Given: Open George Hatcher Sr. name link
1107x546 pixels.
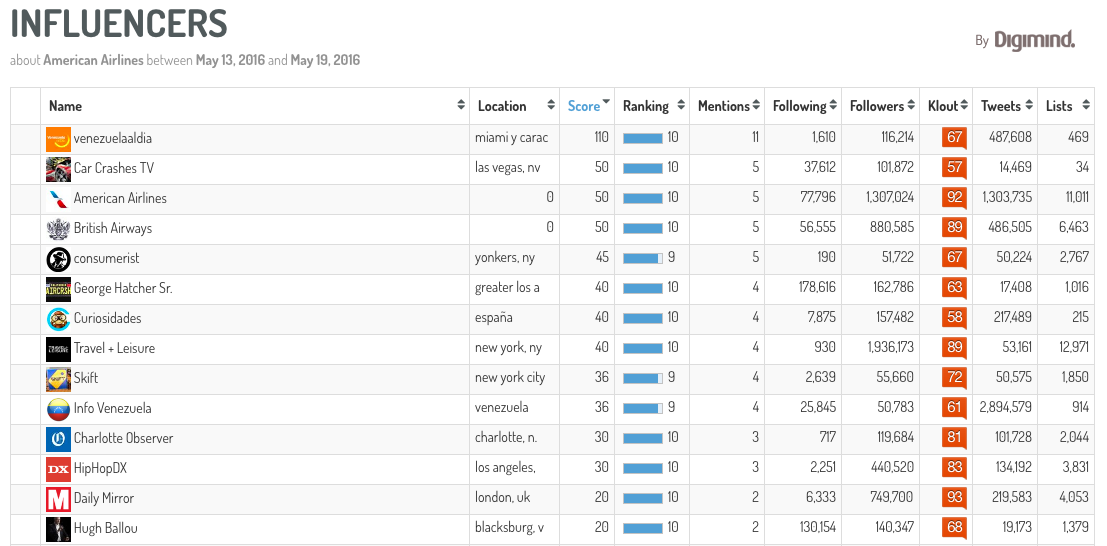Looking at the screenshot, I should click(x=123, y=288).
